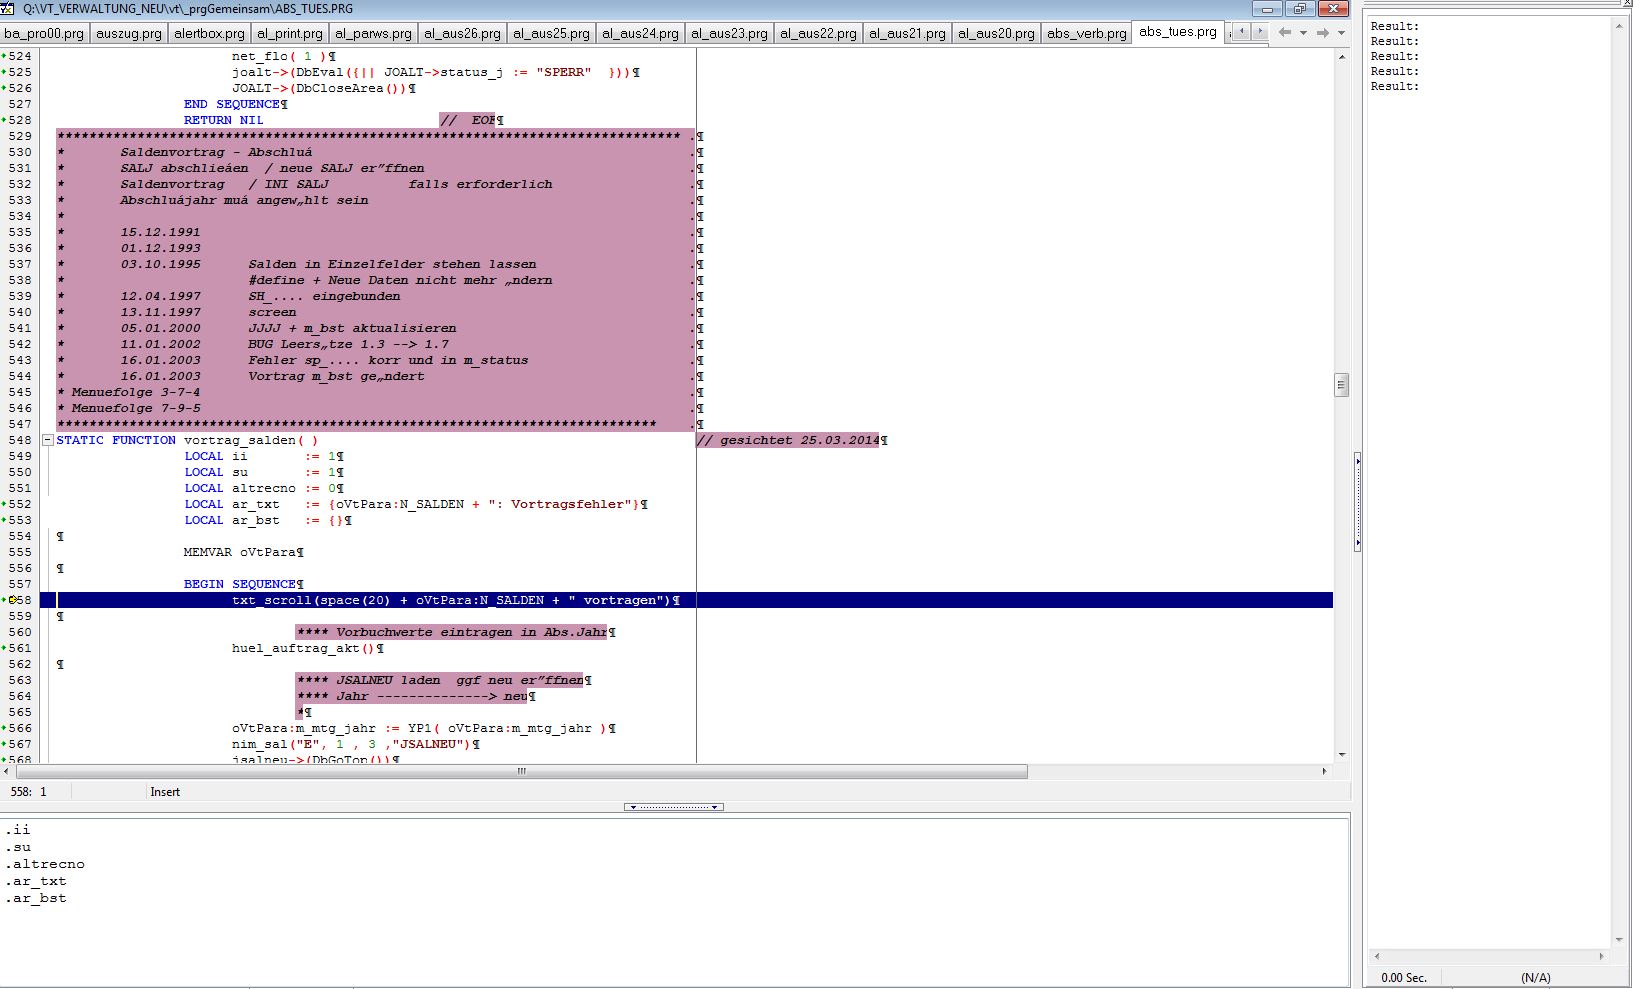
Task: Click the application icon in title bar
Action: tap(8, 8)
